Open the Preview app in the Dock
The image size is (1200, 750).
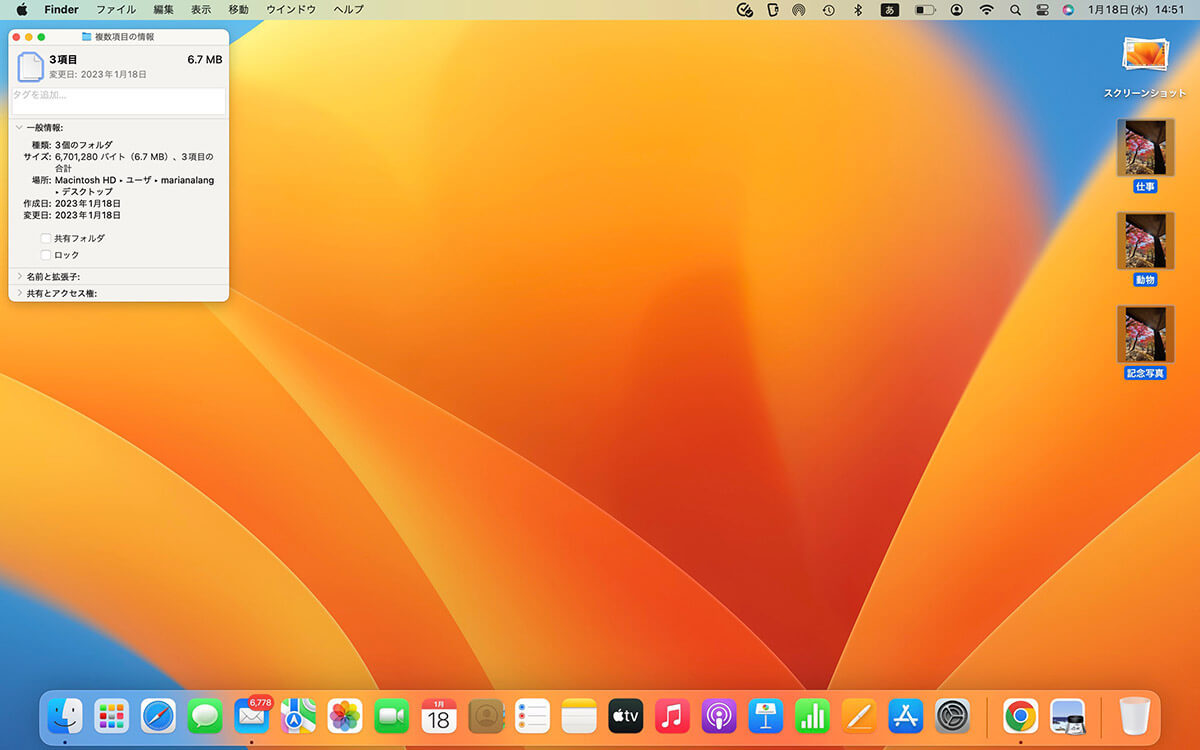click(x=1068, y=716)
